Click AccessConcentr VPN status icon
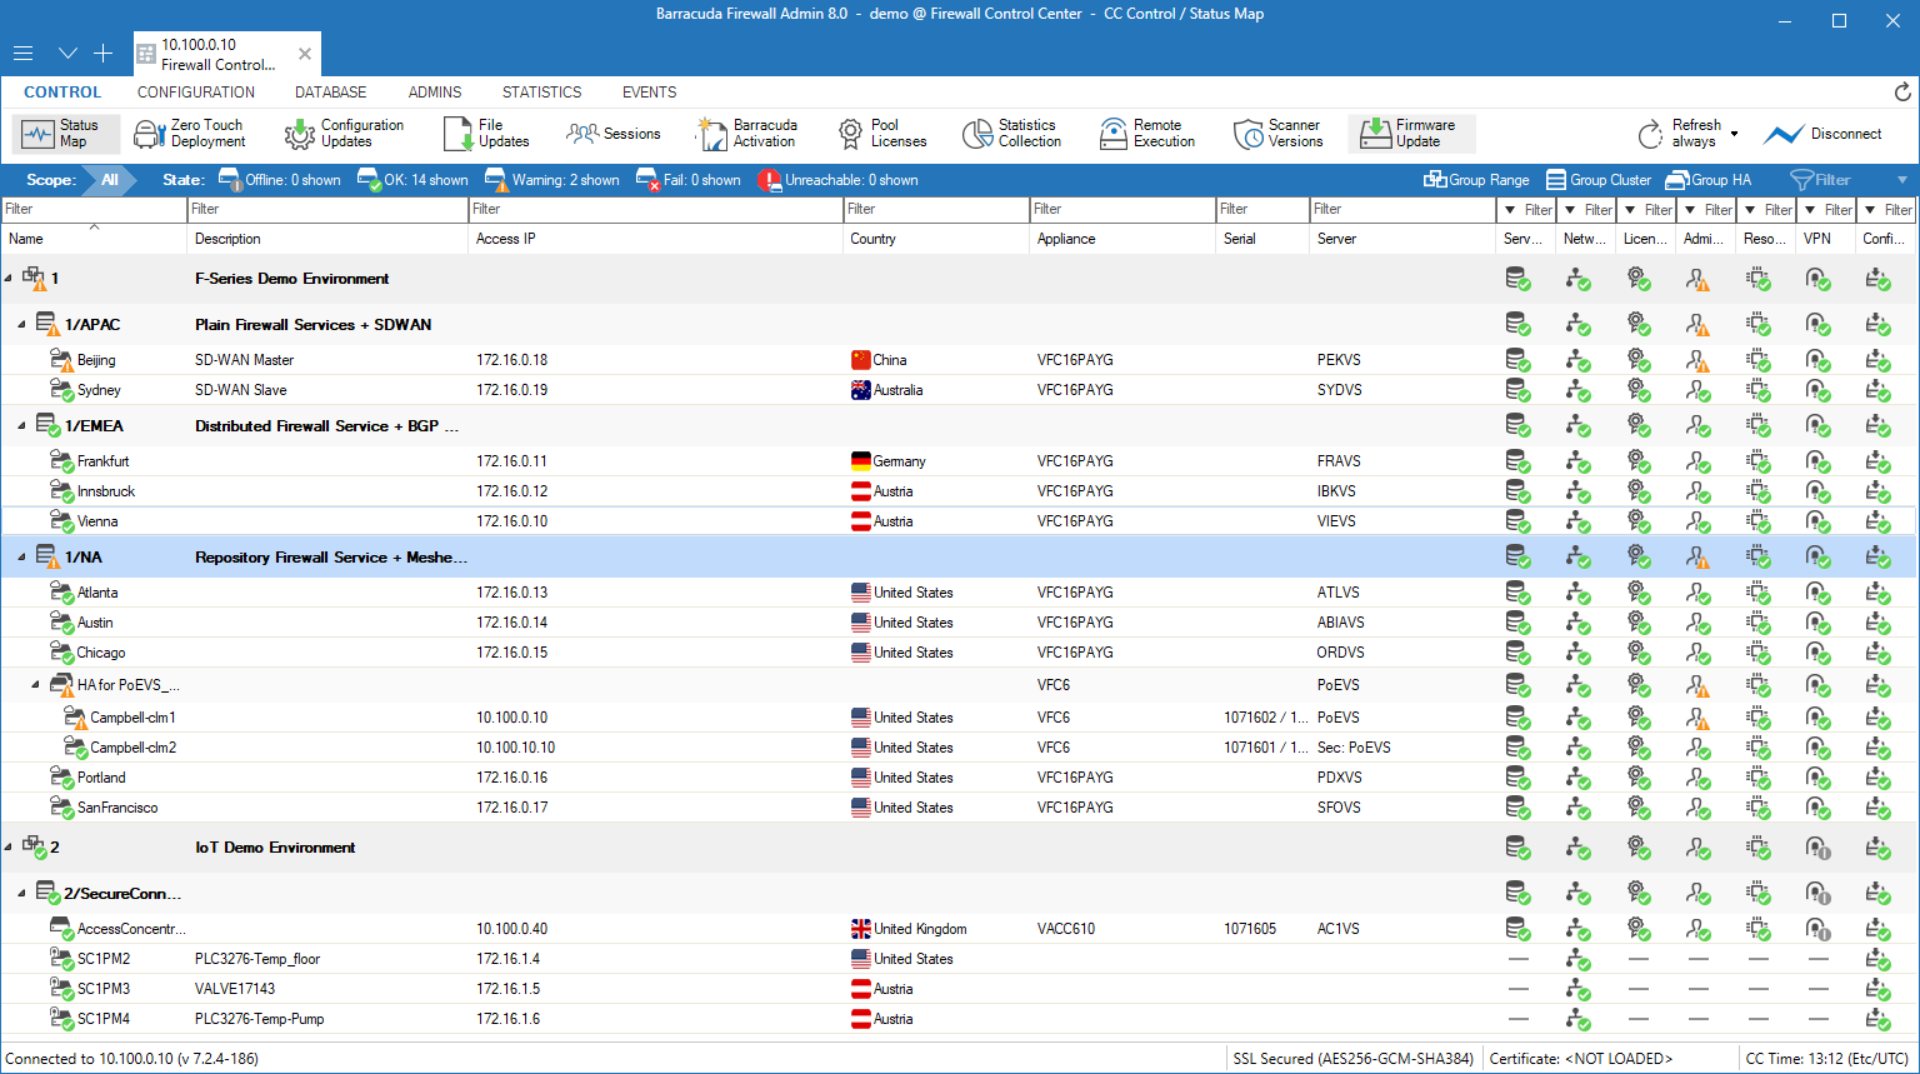 (x=1818, y=929)
